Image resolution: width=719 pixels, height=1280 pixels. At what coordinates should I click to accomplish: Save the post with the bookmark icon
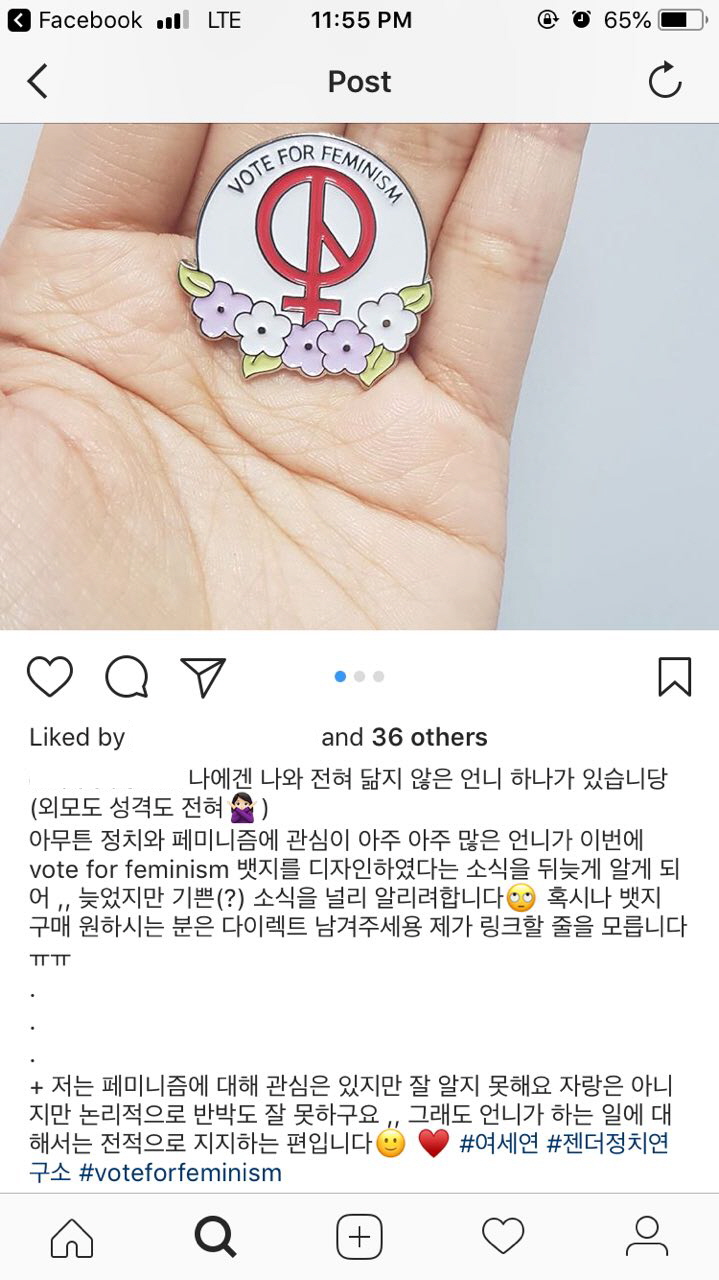pos(675,677)
